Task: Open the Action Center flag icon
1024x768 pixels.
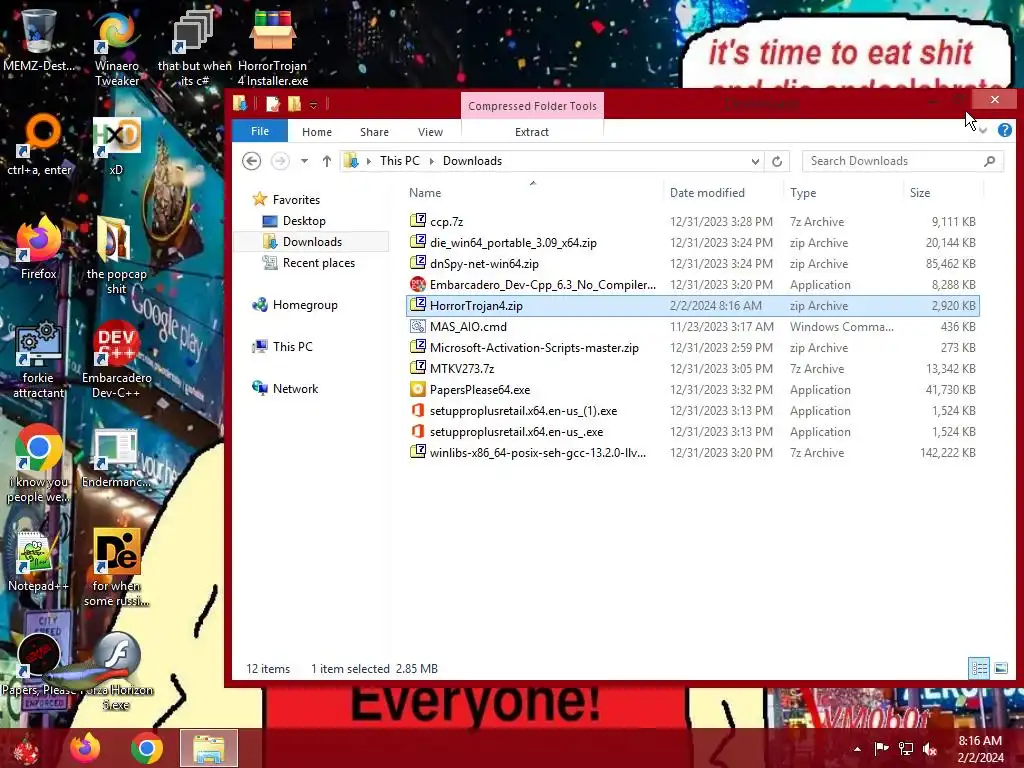Action: click(882, 749)
